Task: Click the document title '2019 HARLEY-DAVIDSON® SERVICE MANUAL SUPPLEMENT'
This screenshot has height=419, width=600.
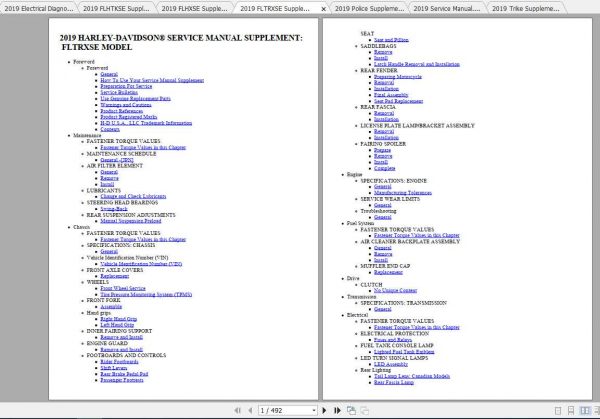Action: [x=181, y=38]
